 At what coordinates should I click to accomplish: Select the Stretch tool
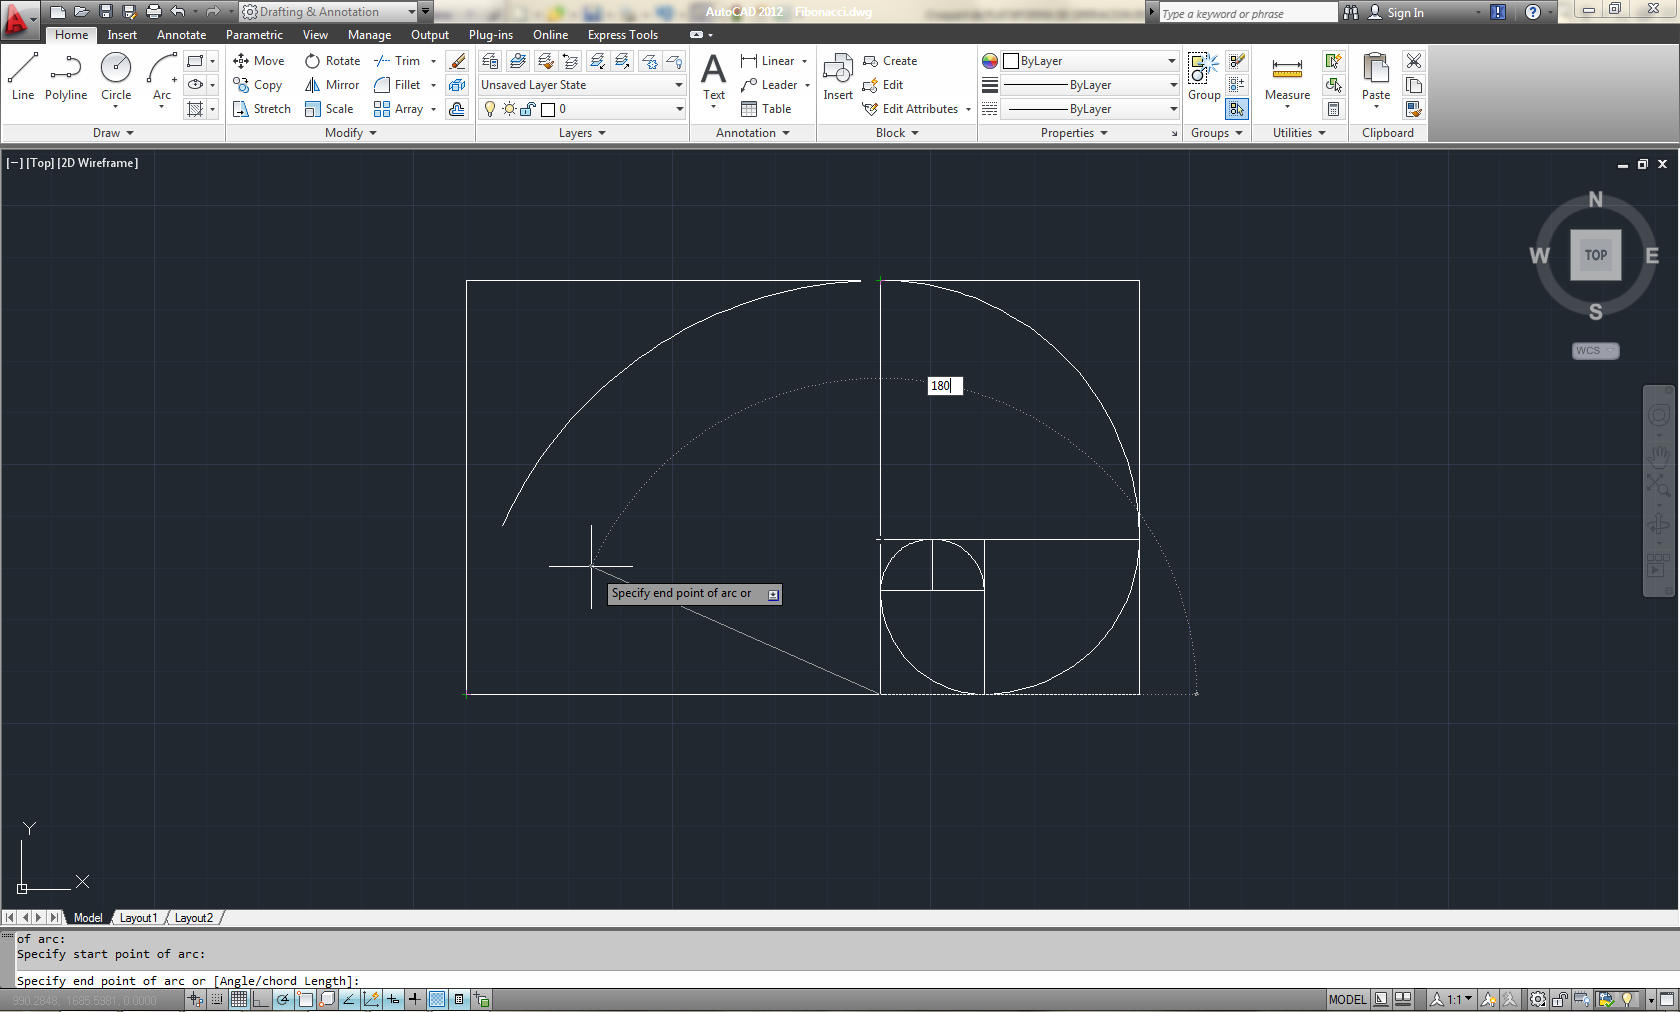[x=262, y=109]
